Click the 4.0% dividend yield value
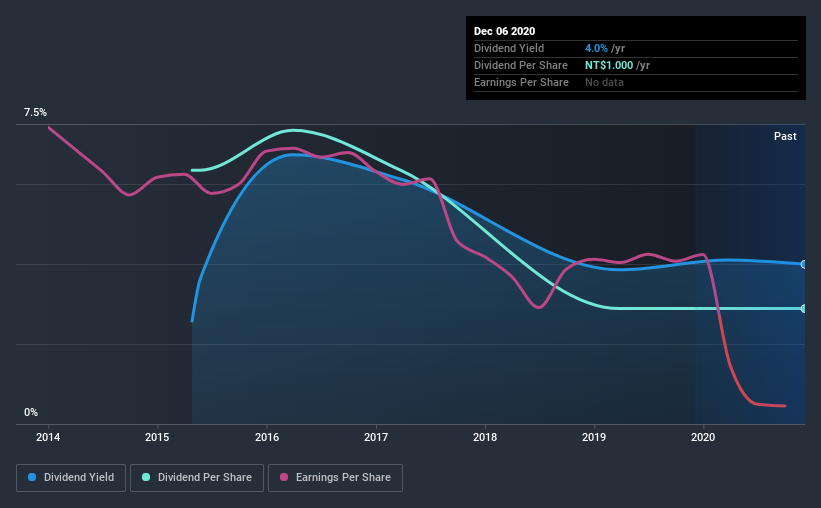821x508 pixels. (x=596, y=48)
